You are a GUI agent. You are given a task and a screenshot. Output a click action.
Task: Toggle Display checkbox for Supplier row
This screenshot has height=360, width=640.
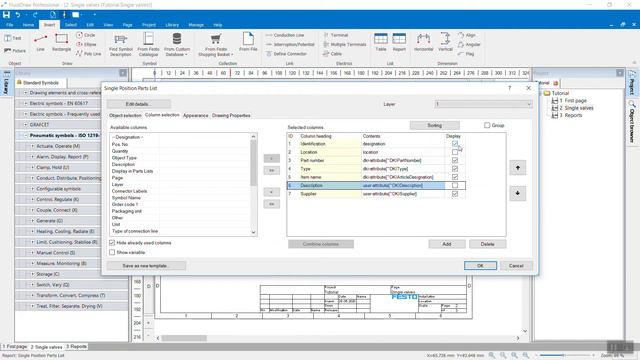point(455,194)
